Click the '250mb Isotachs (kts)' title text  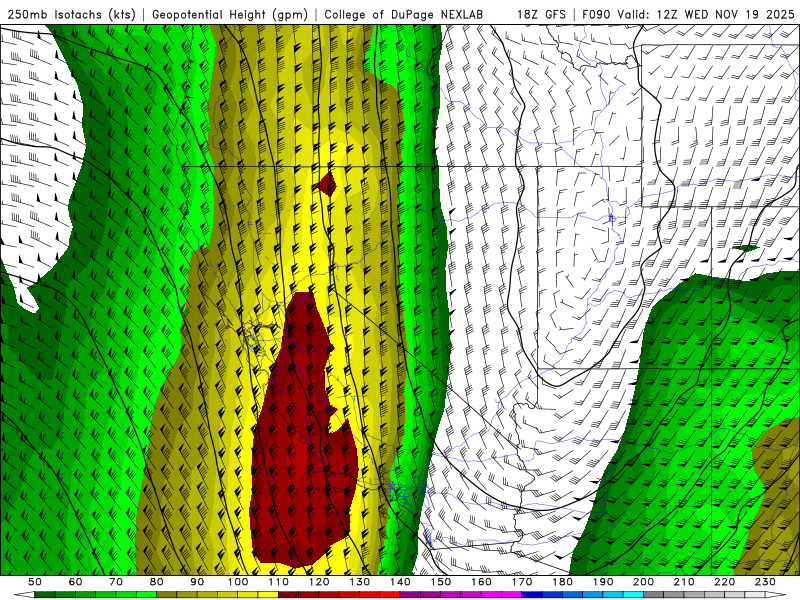pos(71,15)
